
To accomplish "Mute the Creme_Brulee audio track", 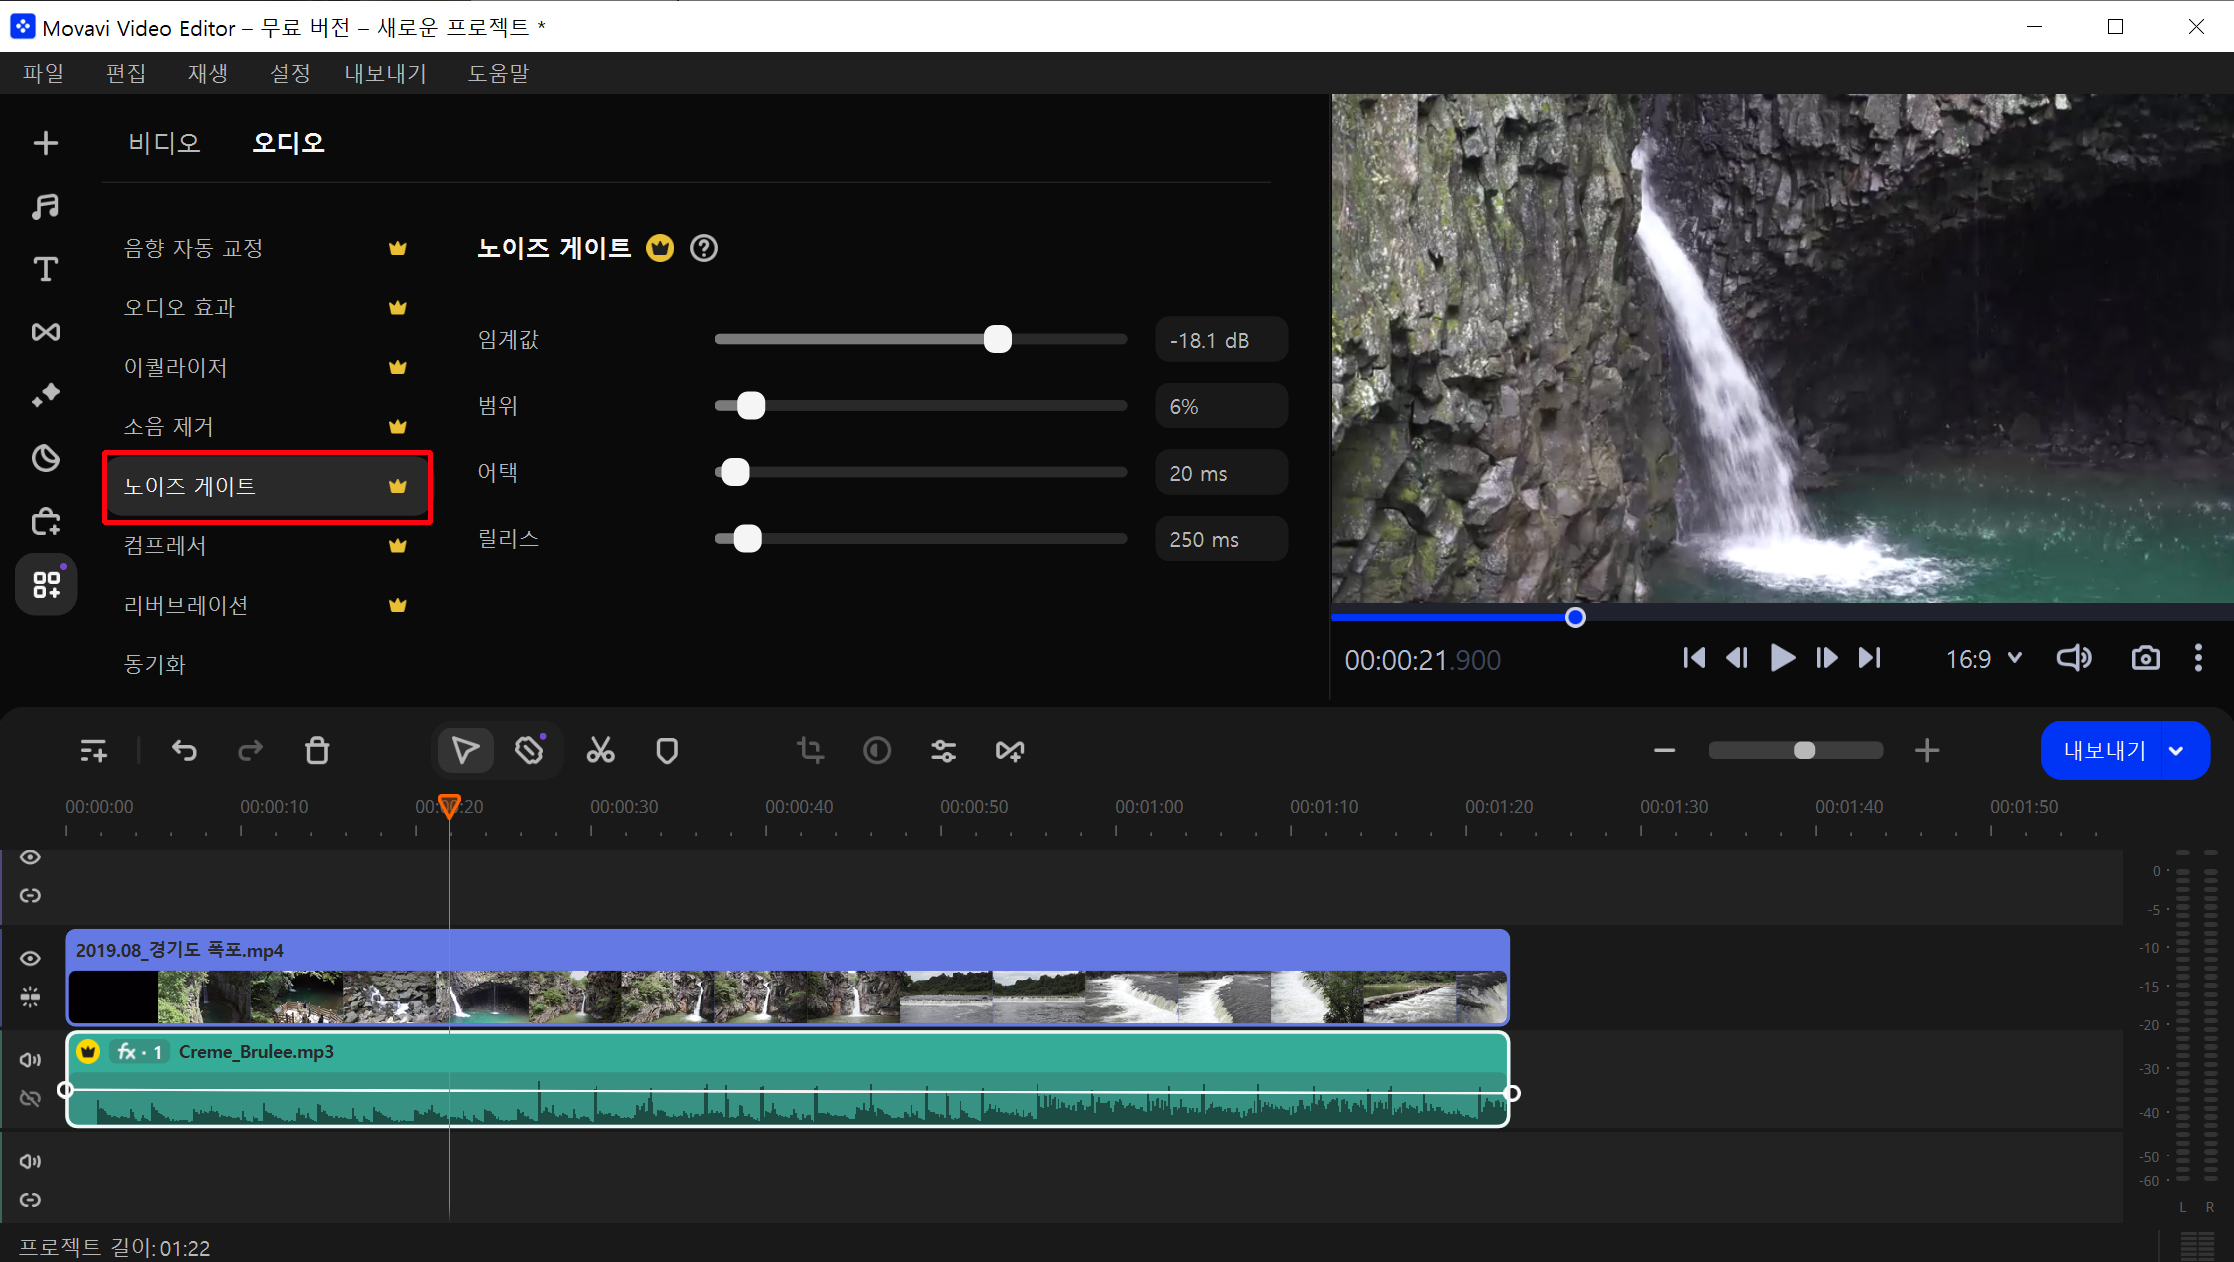I will 31,1060.
